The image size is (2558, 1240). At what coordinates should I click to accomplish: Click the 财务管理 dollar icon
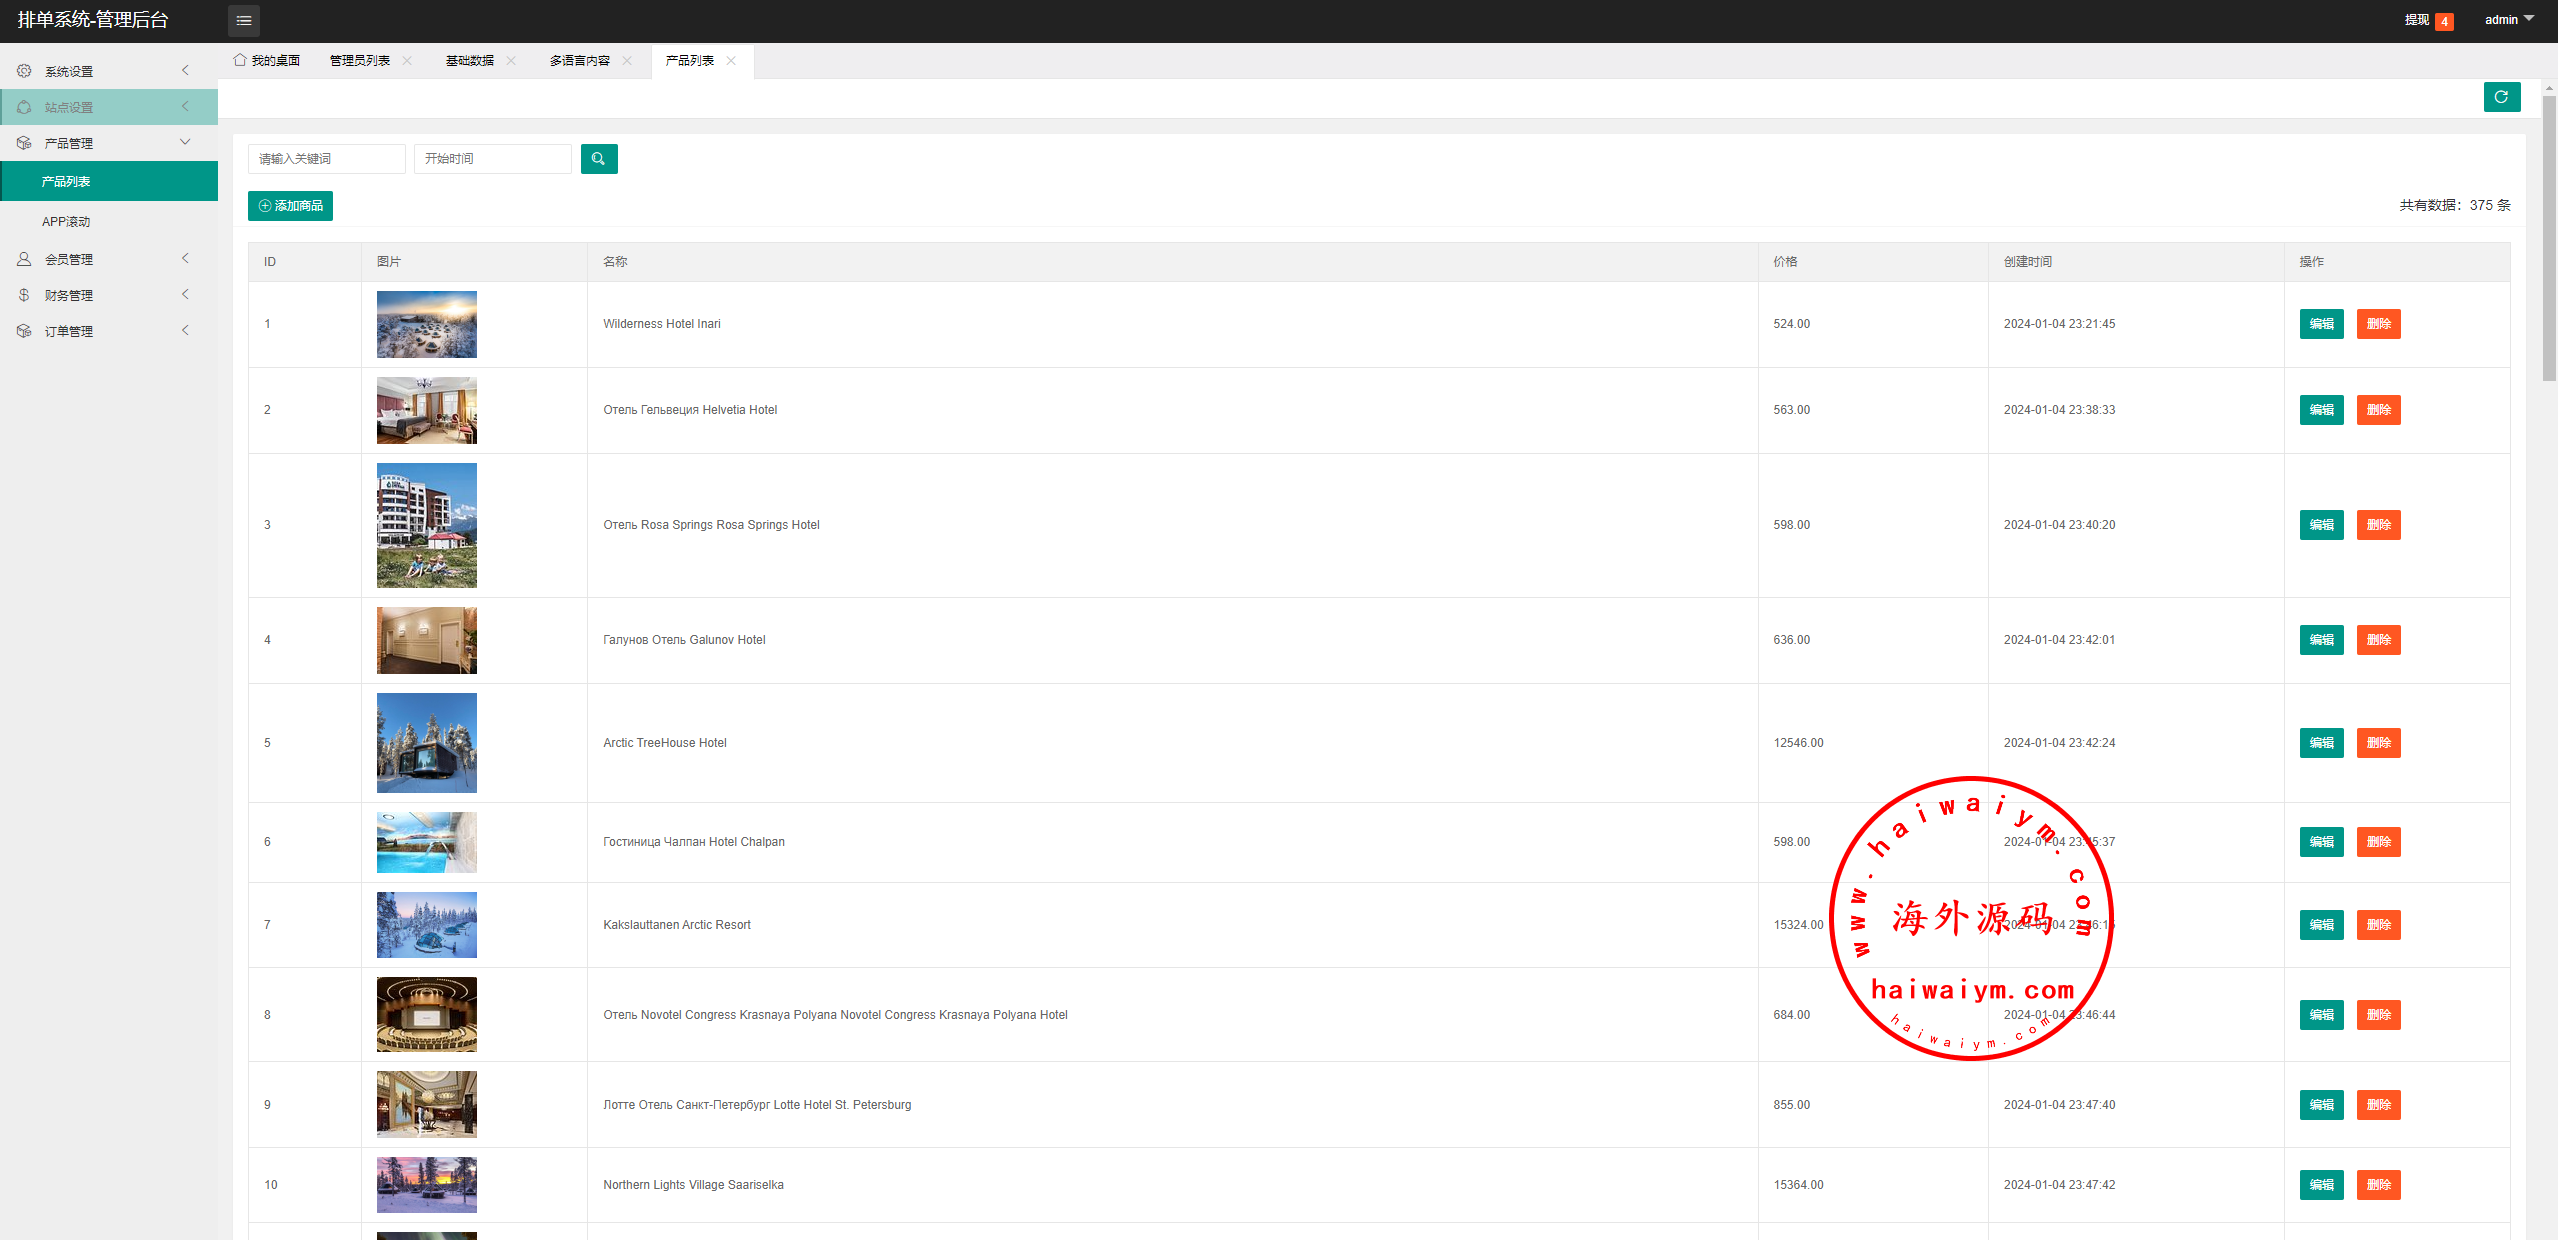24,295
